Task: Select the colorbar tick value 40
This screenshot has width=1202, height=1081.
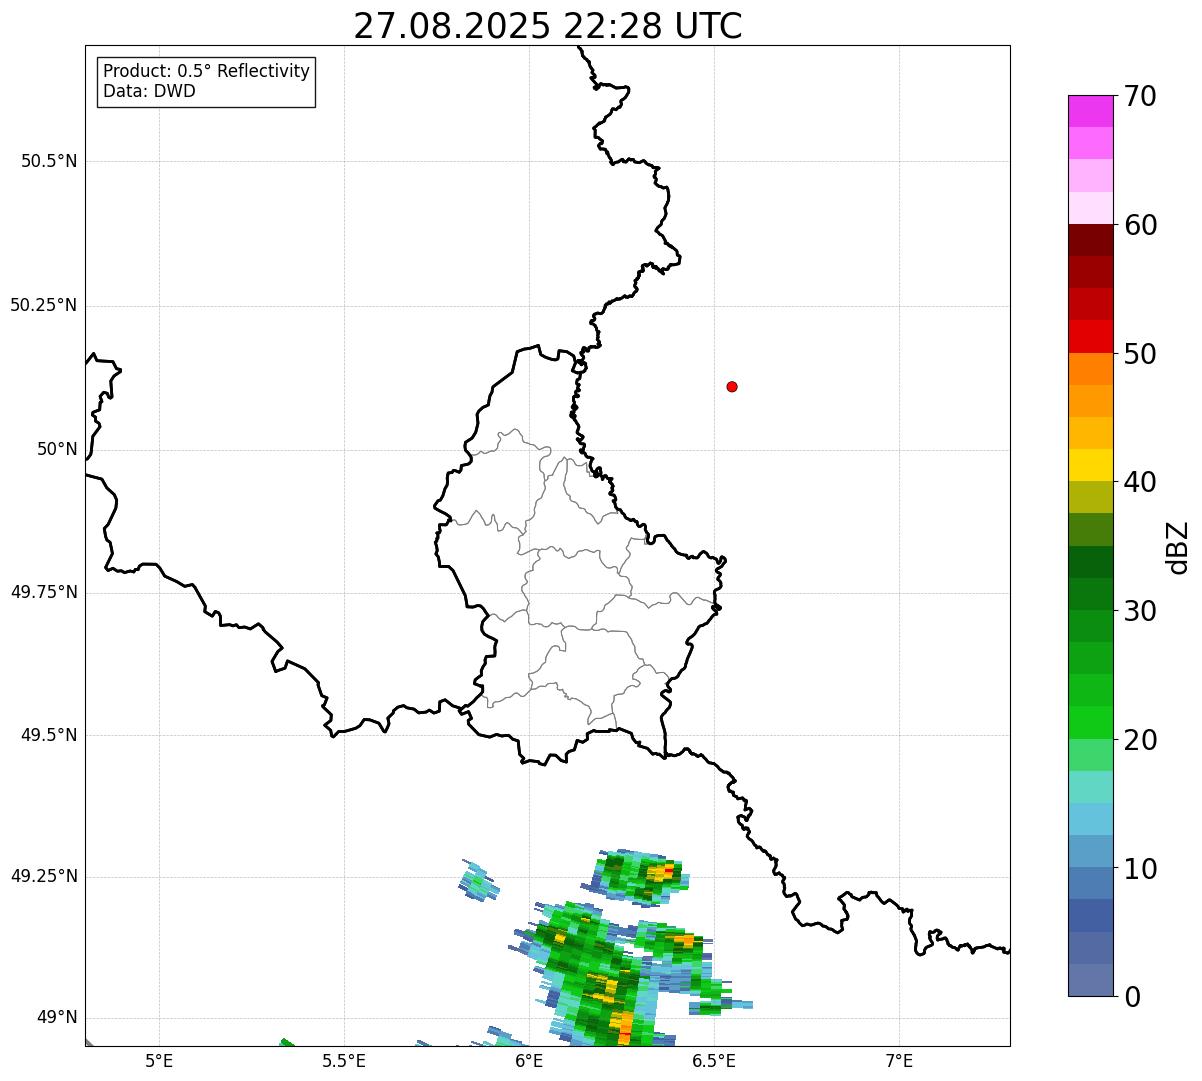Action: coord(1140,482)
